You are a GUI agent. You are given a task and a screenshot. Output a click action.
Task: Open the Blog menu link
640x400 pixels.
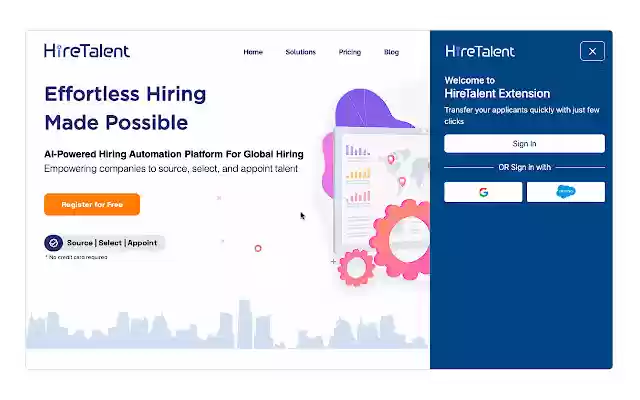391,52
